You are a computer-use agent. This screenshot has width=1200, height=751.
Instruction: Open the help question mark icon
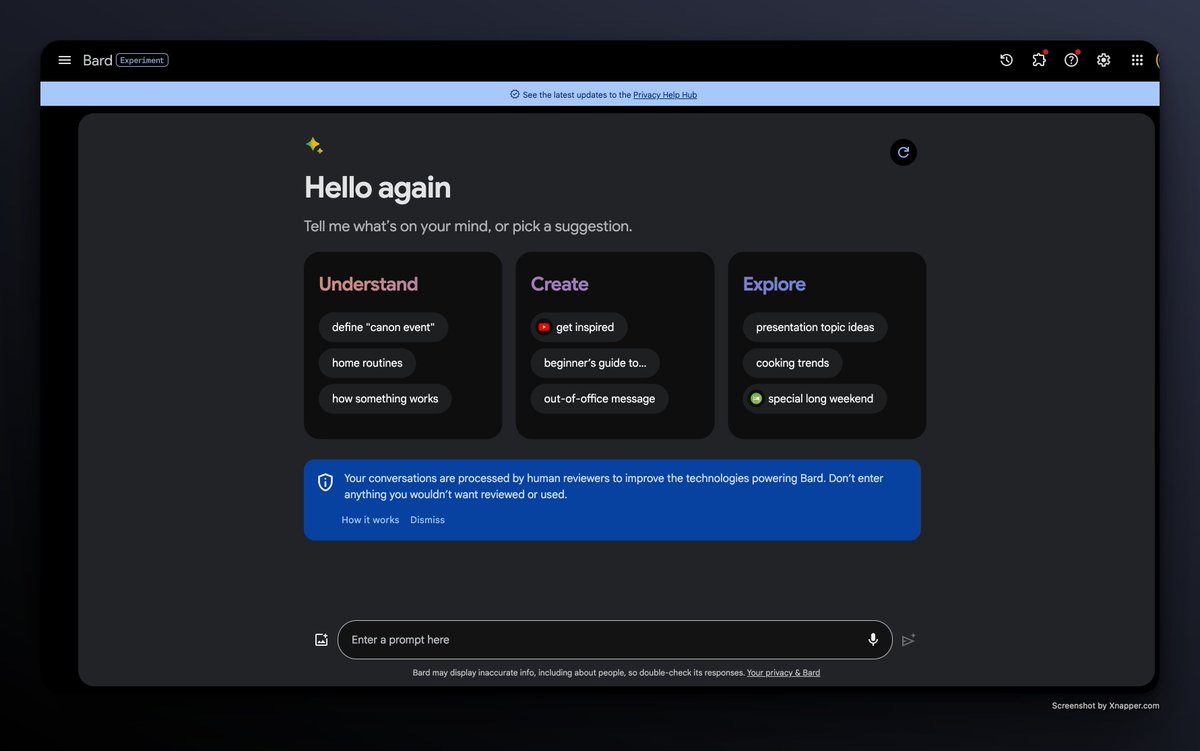pyautogui.click(x=1071, y=60)
